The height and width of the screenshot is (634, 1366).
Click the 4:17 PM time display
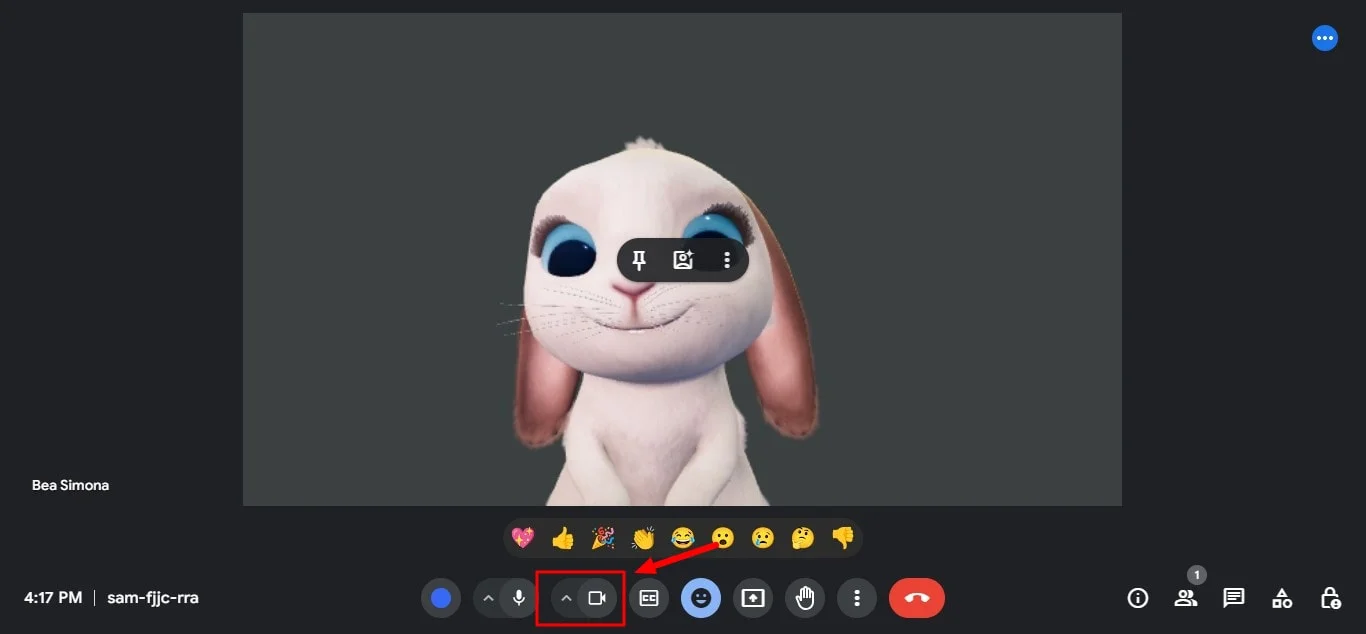point(53,598)
